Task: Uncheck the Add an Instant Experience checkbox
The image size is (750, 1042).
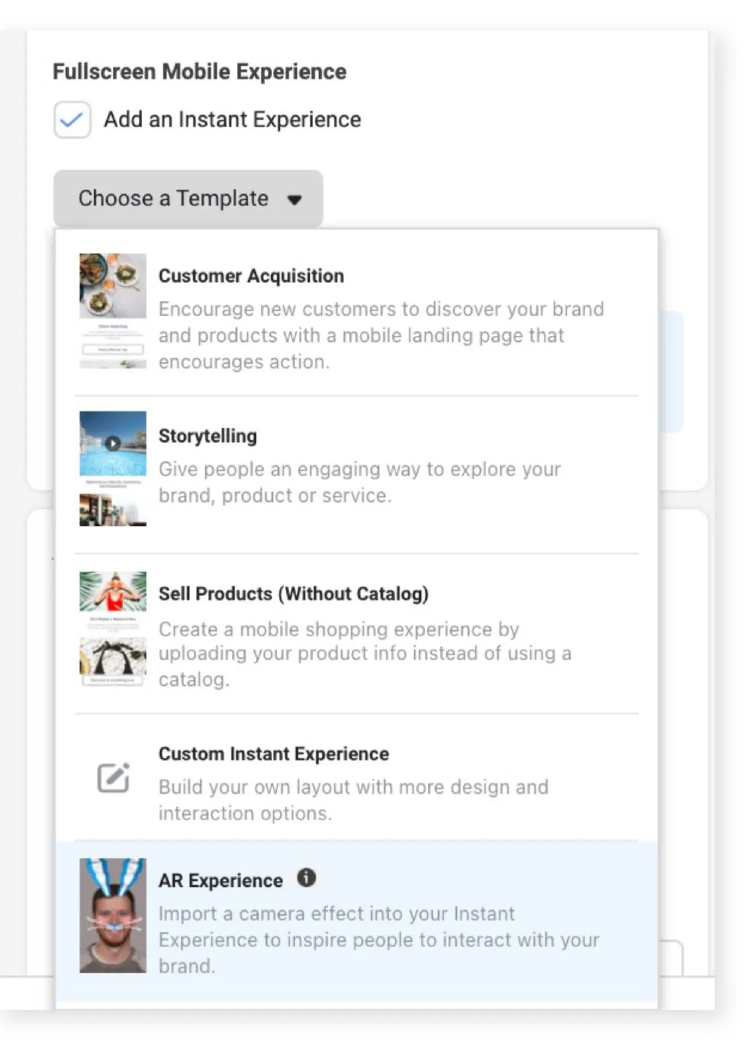Action: (x=72, y=120)
